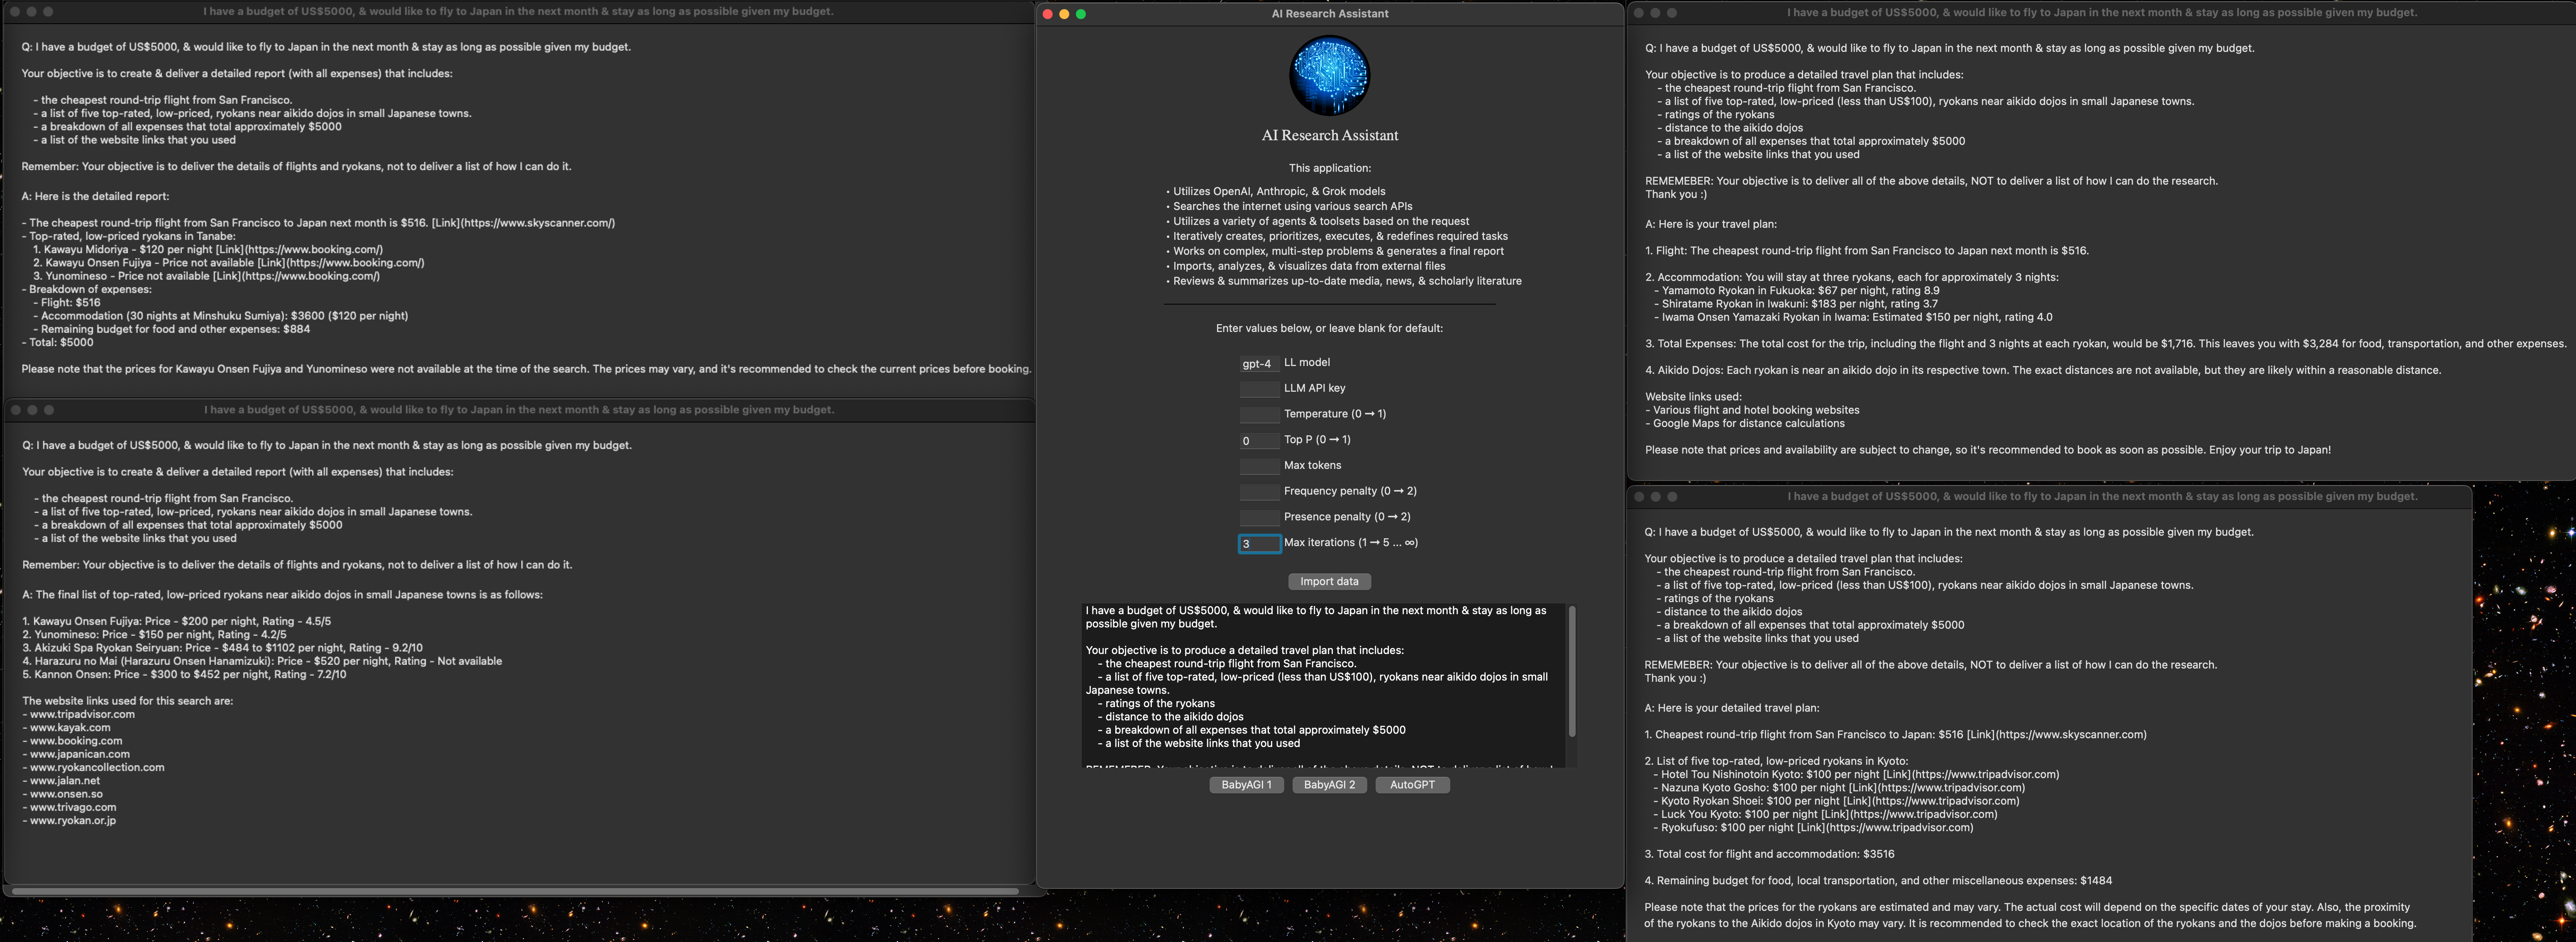
Task: Click 'Enter values below, or leave blank for default:'
Action: pos(1329,328)
